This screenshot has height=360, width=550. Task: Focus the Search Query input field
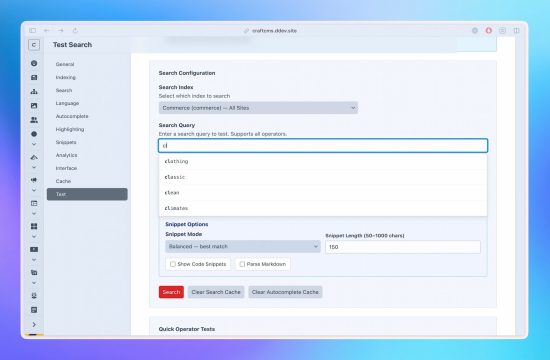pyautogui.click(x=323, y=146)
